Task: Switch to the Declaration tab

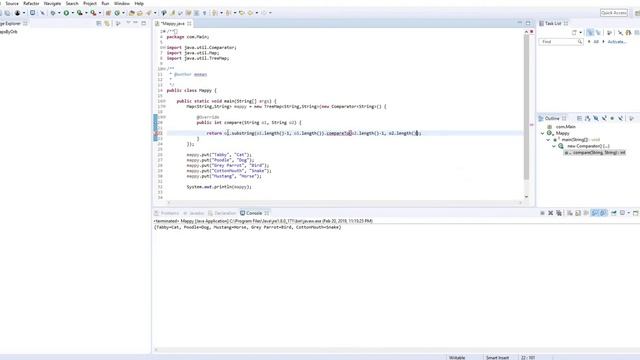Action: tap(222, 213)
